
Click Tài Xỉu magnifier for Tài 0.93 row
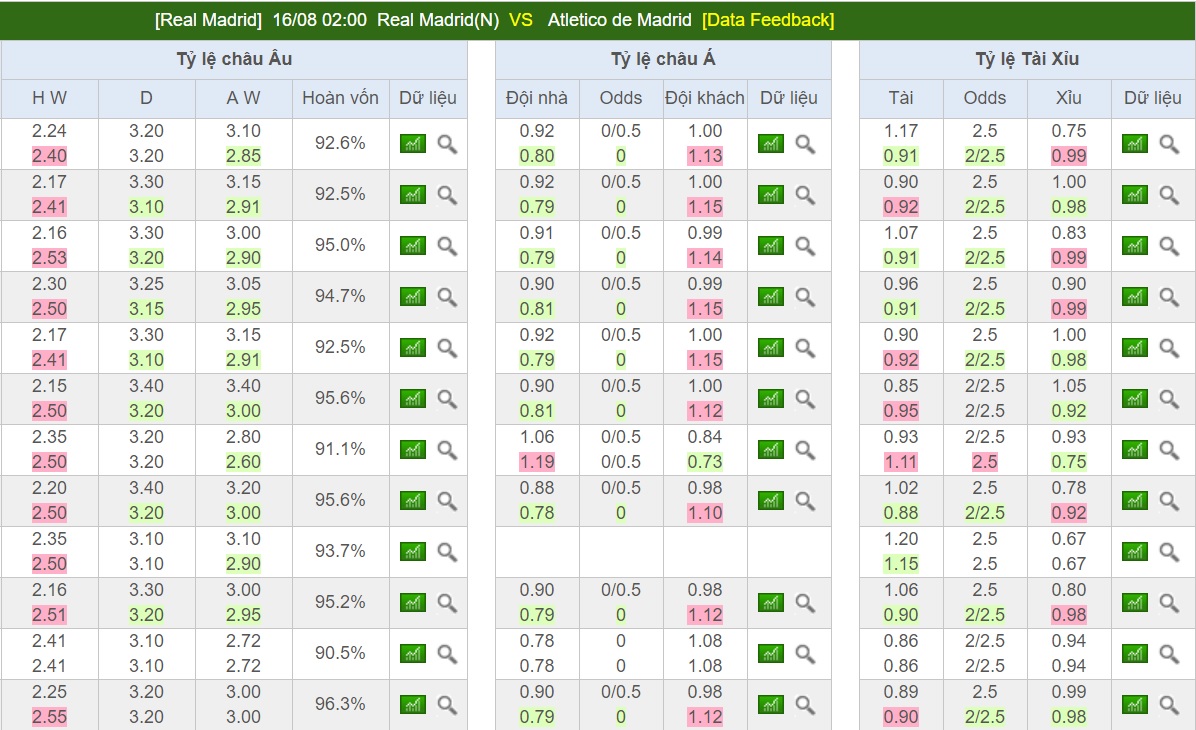(x=1169, y=449)
